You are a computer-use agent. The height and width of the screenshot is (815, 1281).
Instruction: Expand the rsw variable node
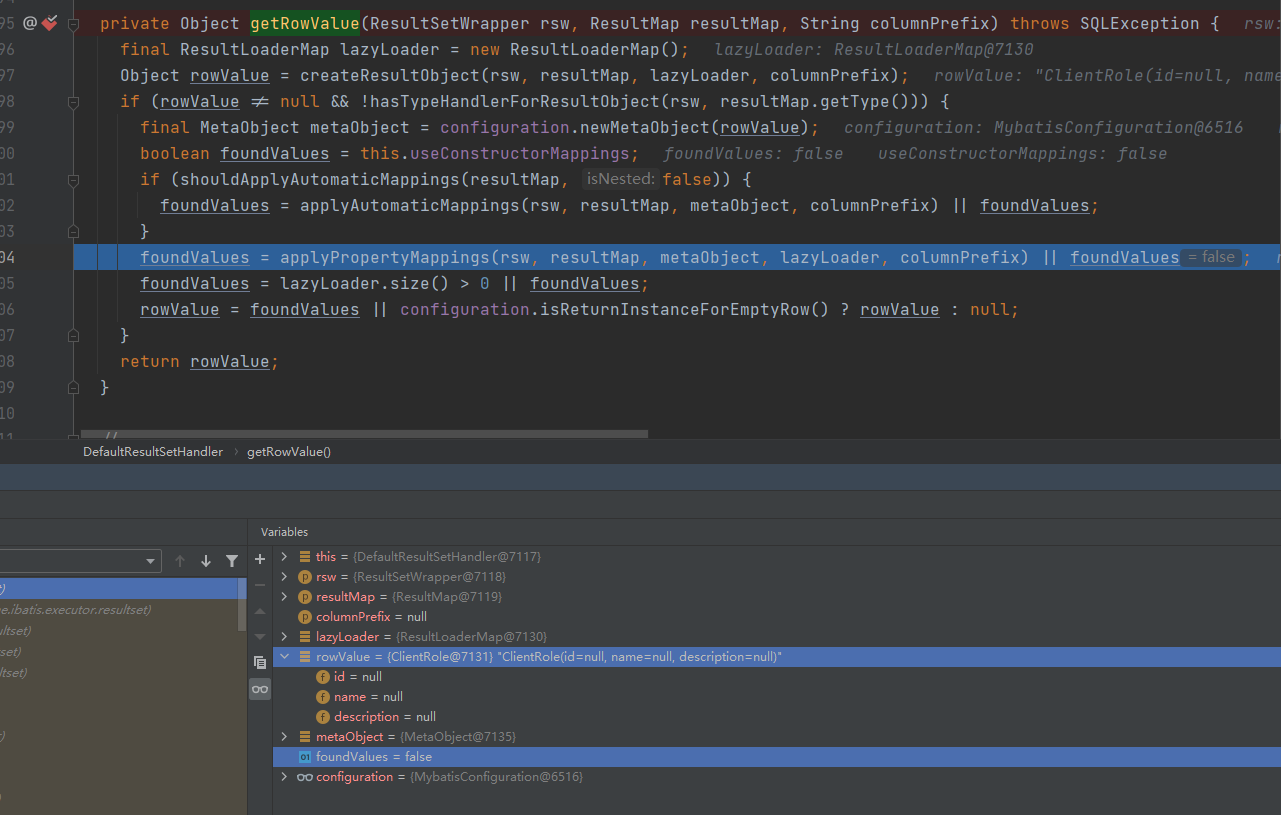coord(284,576)
